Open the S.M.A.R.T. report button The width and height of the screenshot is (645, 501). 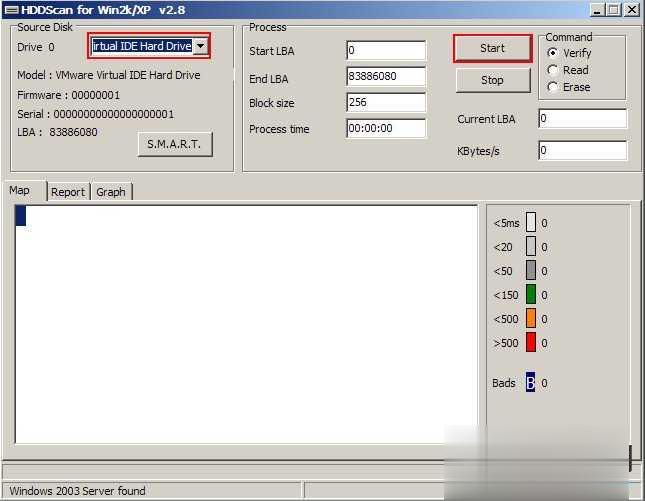point(174,144)
